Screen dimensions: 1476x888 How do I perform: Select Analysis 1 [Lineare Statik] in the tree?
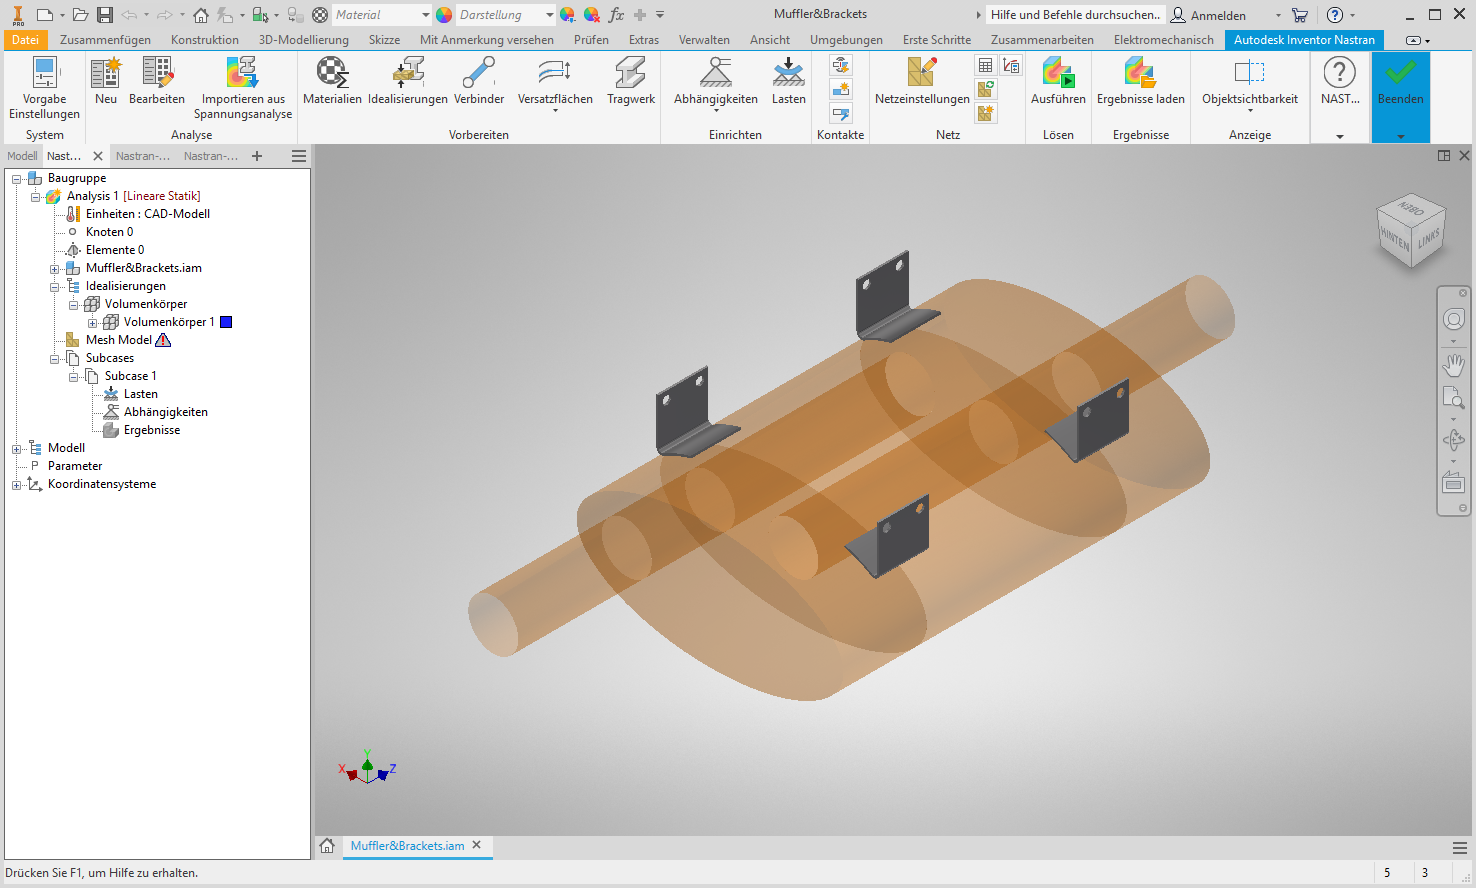(133, 196)
